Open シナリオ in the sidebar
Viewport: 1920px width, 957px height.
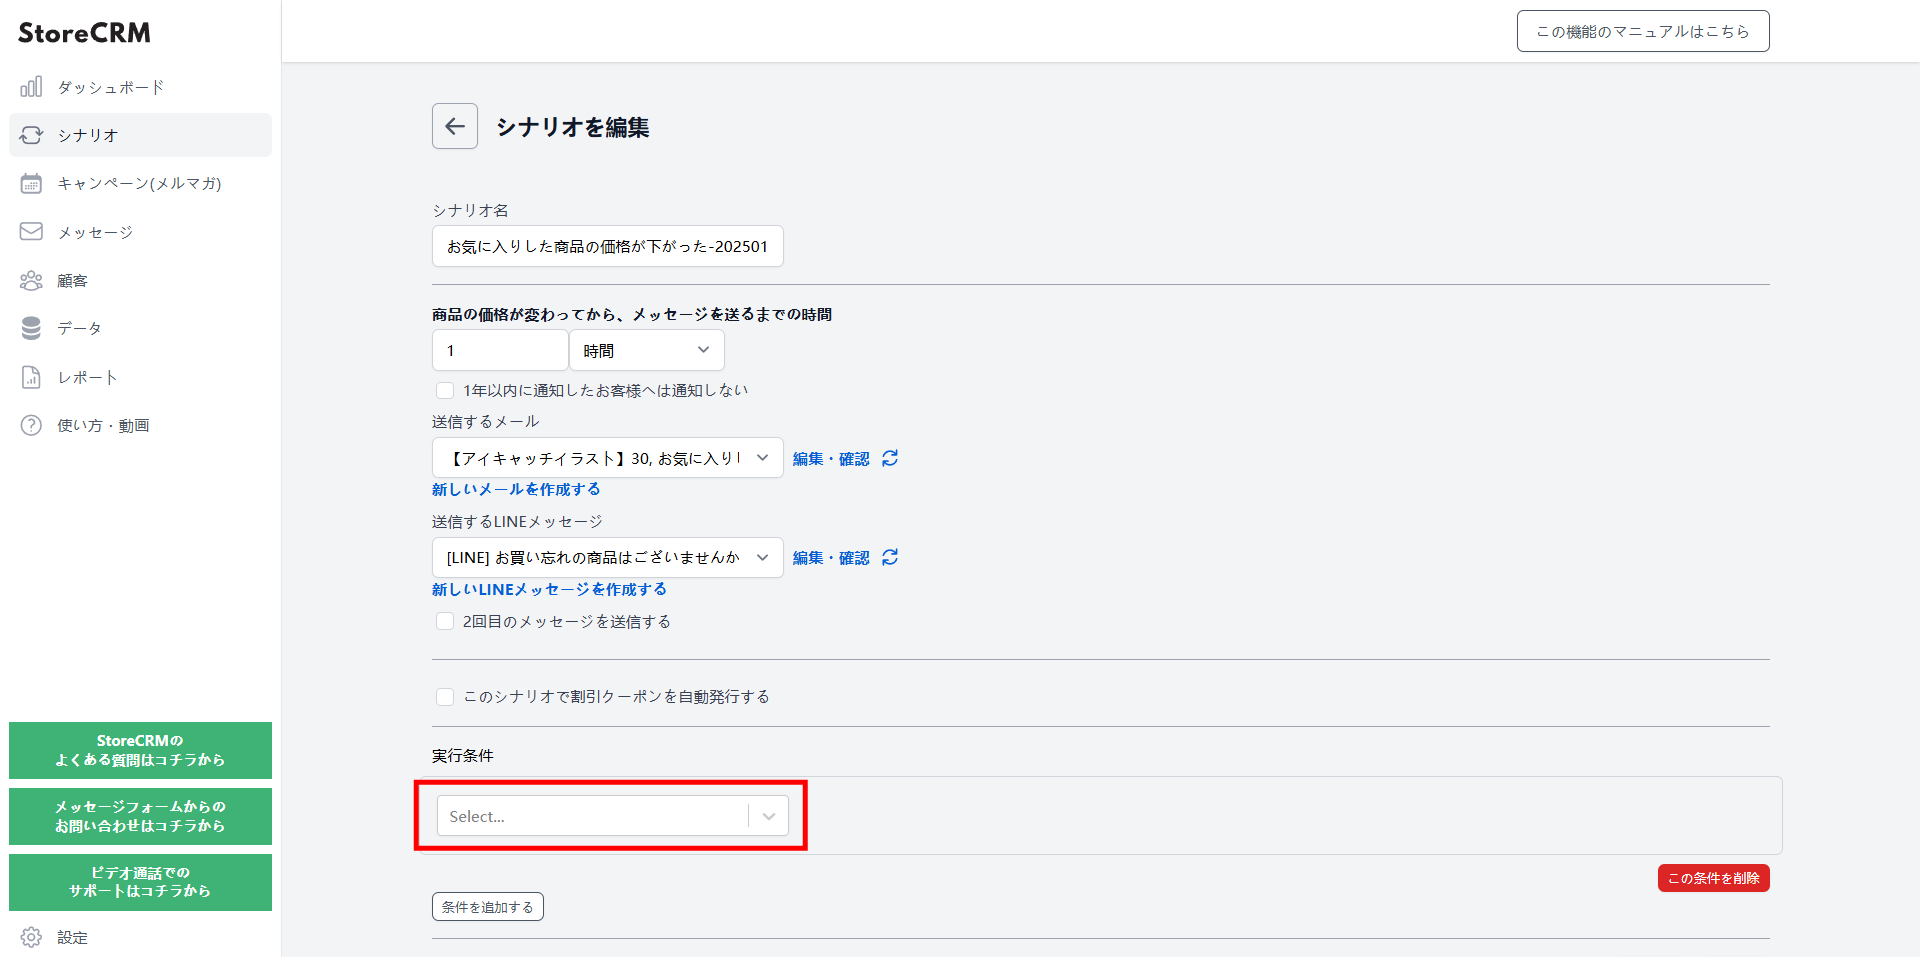pos(140,135)
